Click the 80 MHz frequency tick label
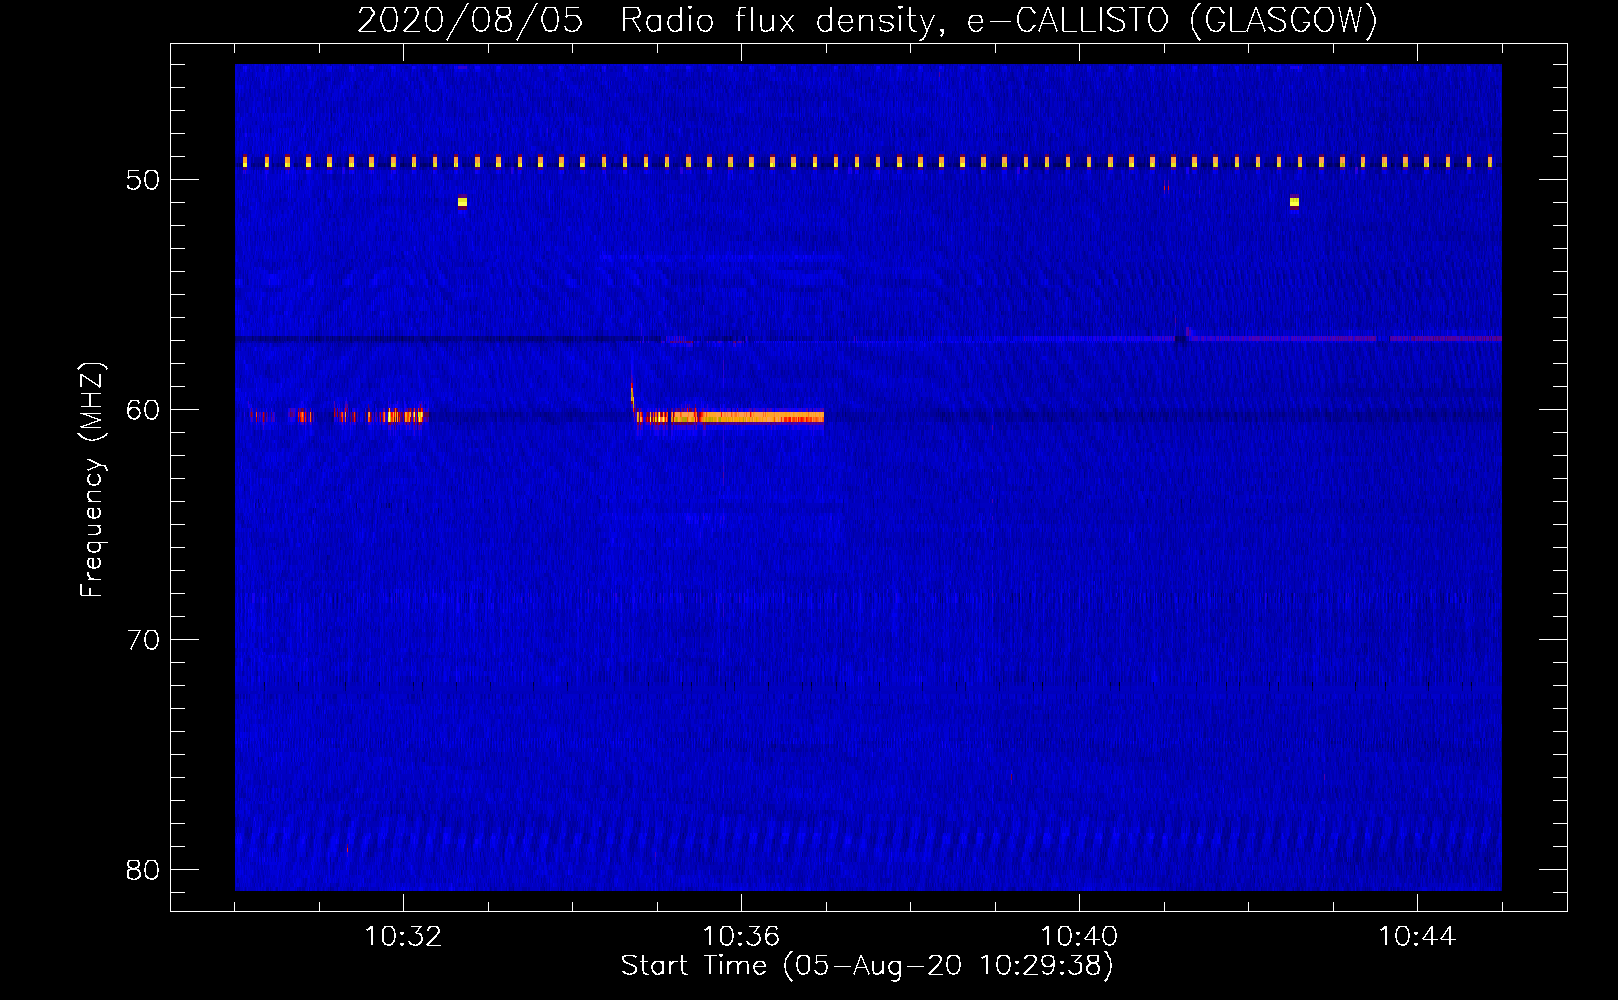Viewport: 1618px width, 1000px height. 143,870
